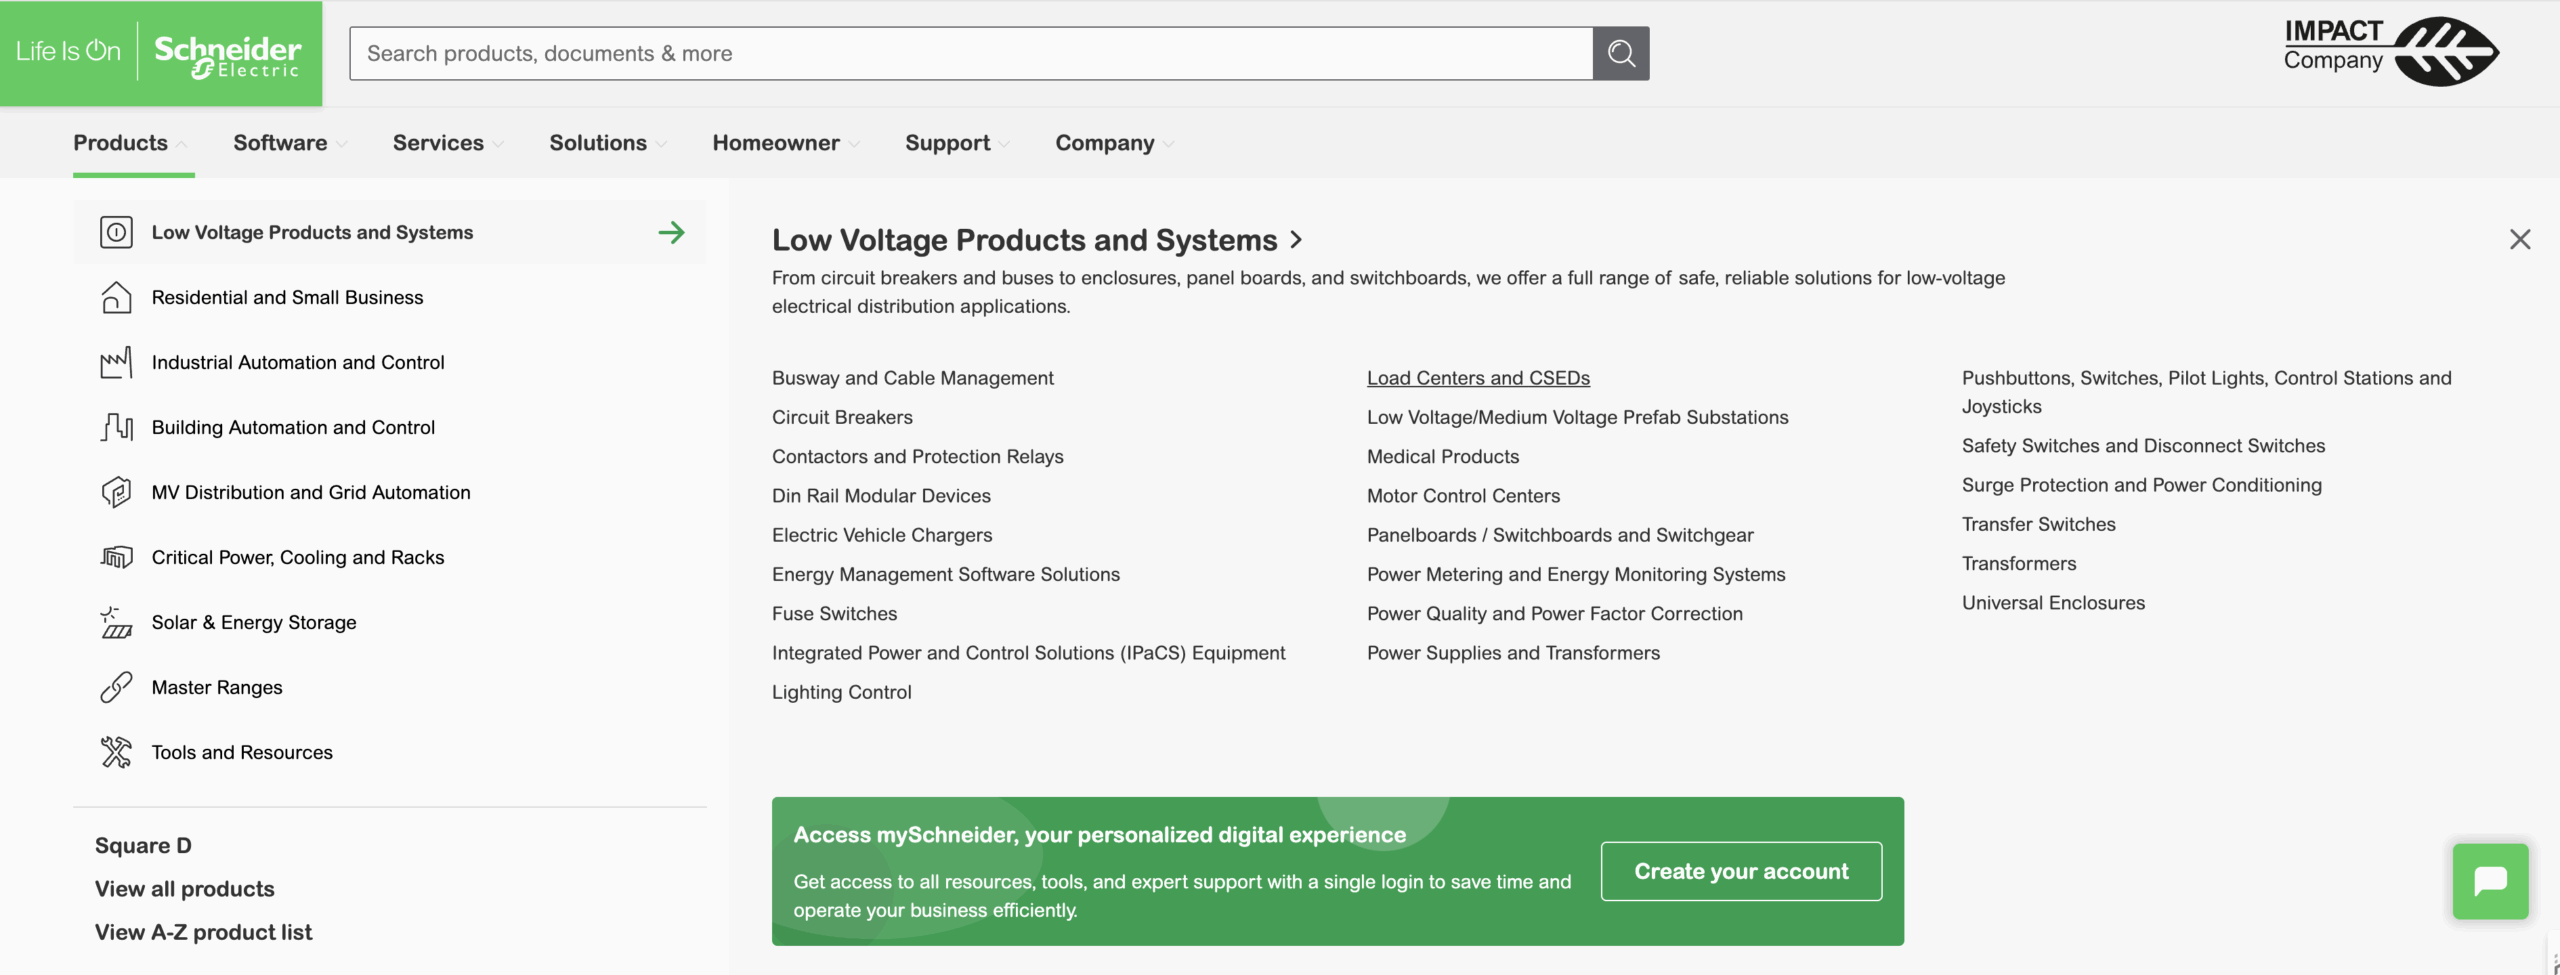Open the Square D link

pos(143,845)
